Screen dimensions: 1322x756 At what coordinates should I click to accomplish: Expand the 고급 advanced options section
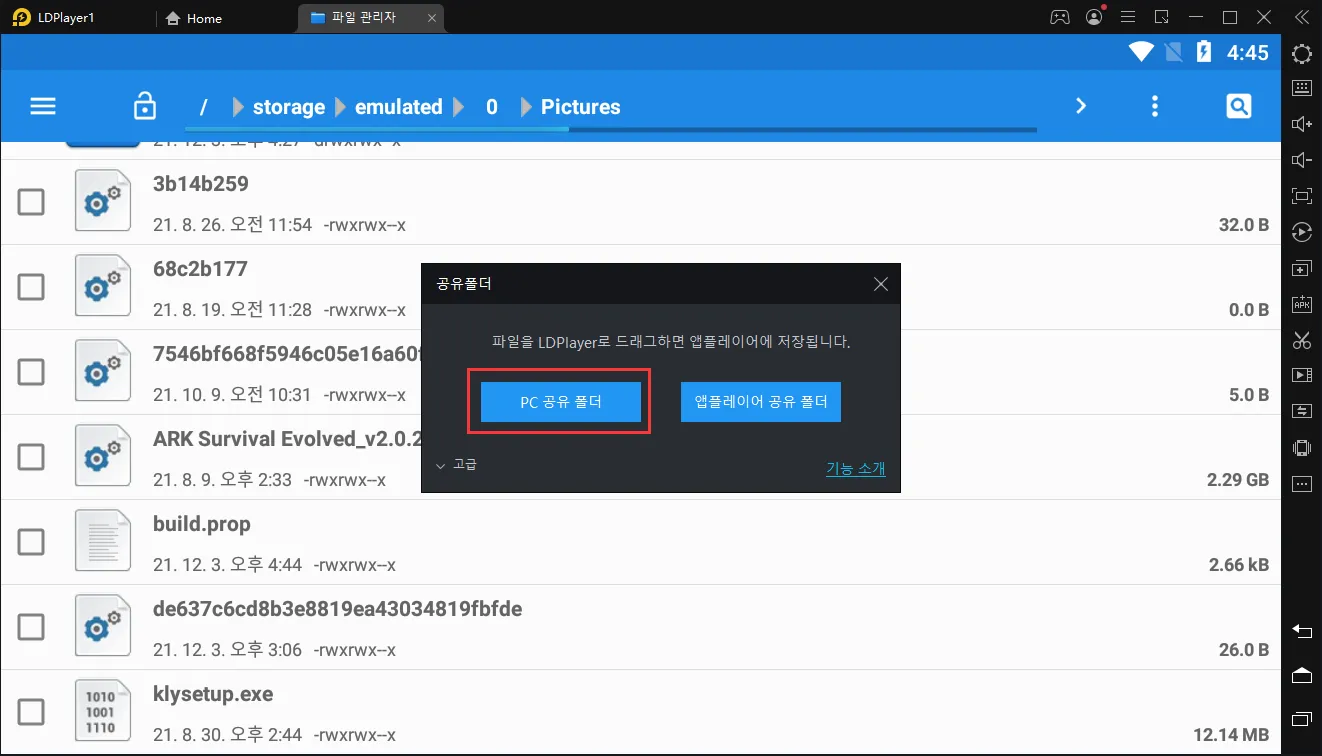coord(459,464)
